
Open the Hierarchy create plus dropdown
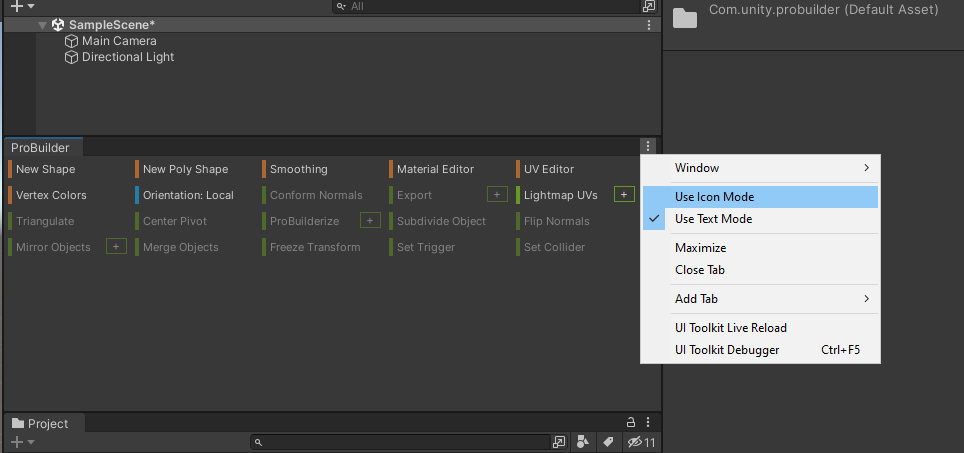[22, 6]
